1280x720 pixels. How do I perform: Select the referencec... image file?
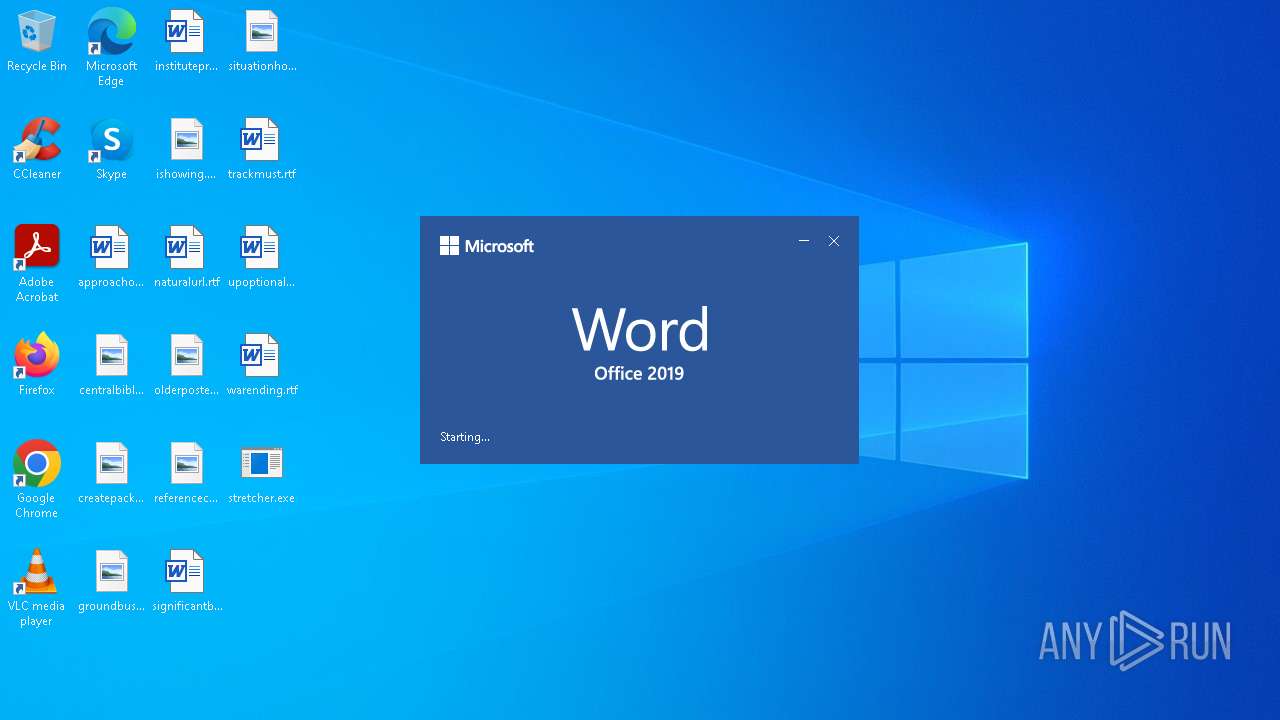186,473
